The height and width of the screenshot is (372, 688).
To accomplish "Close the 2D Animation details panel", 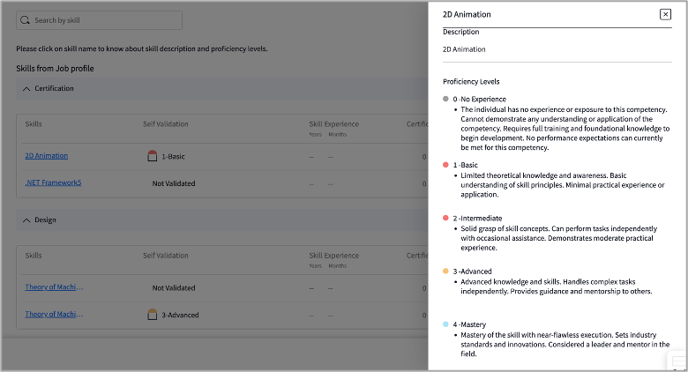I will 665,14.
